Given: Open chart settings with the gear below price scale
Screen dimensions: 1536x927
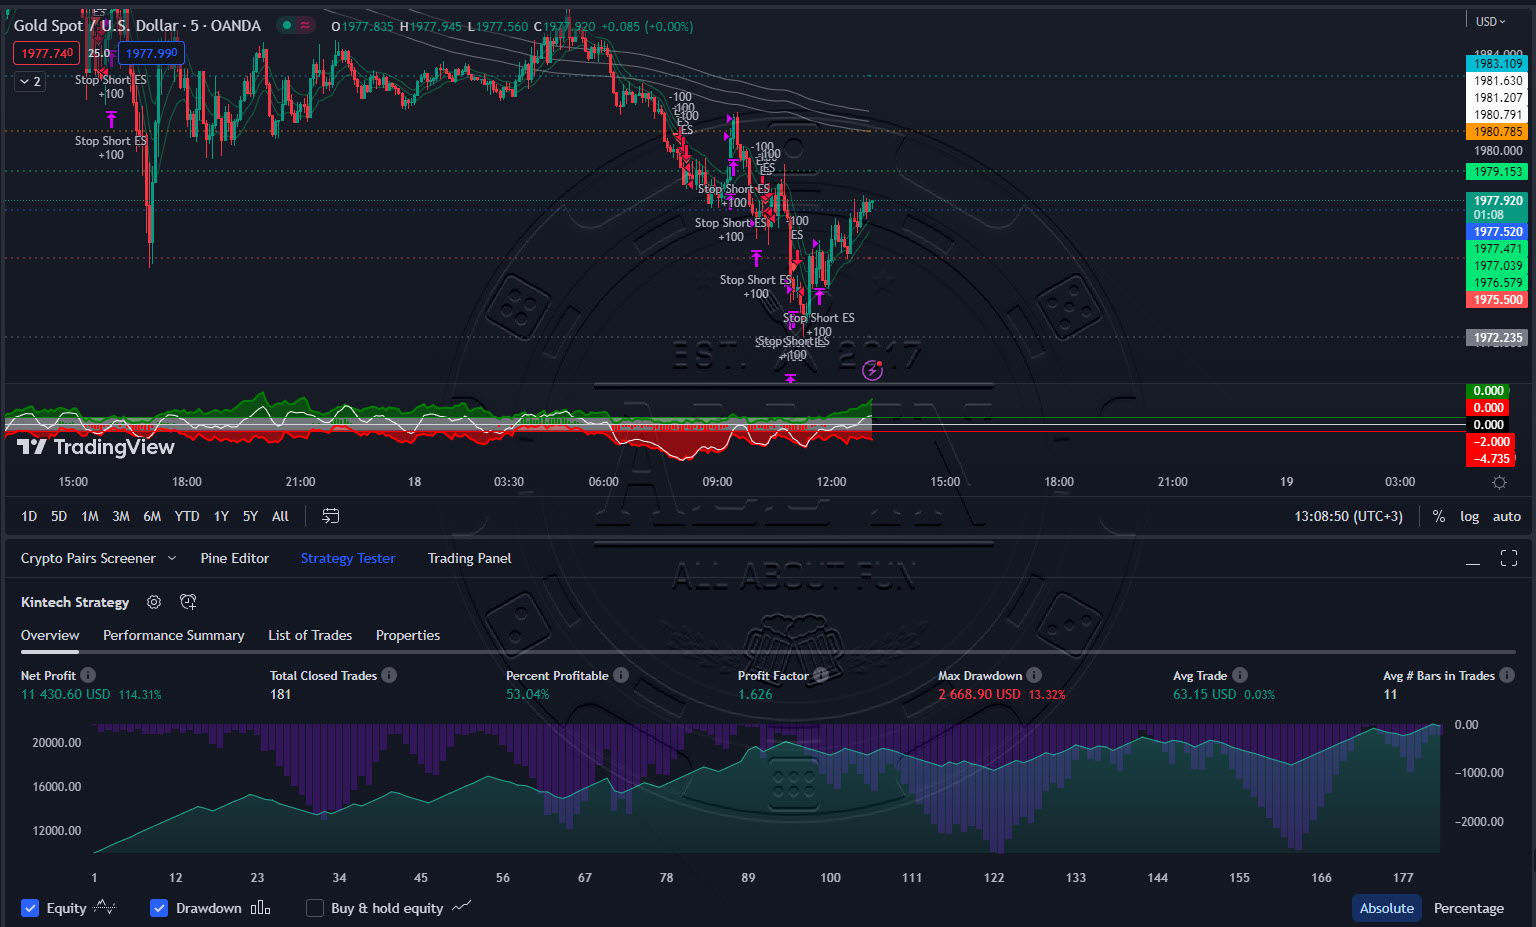Looking at the screenshot, I should (x=1499, y=482).
